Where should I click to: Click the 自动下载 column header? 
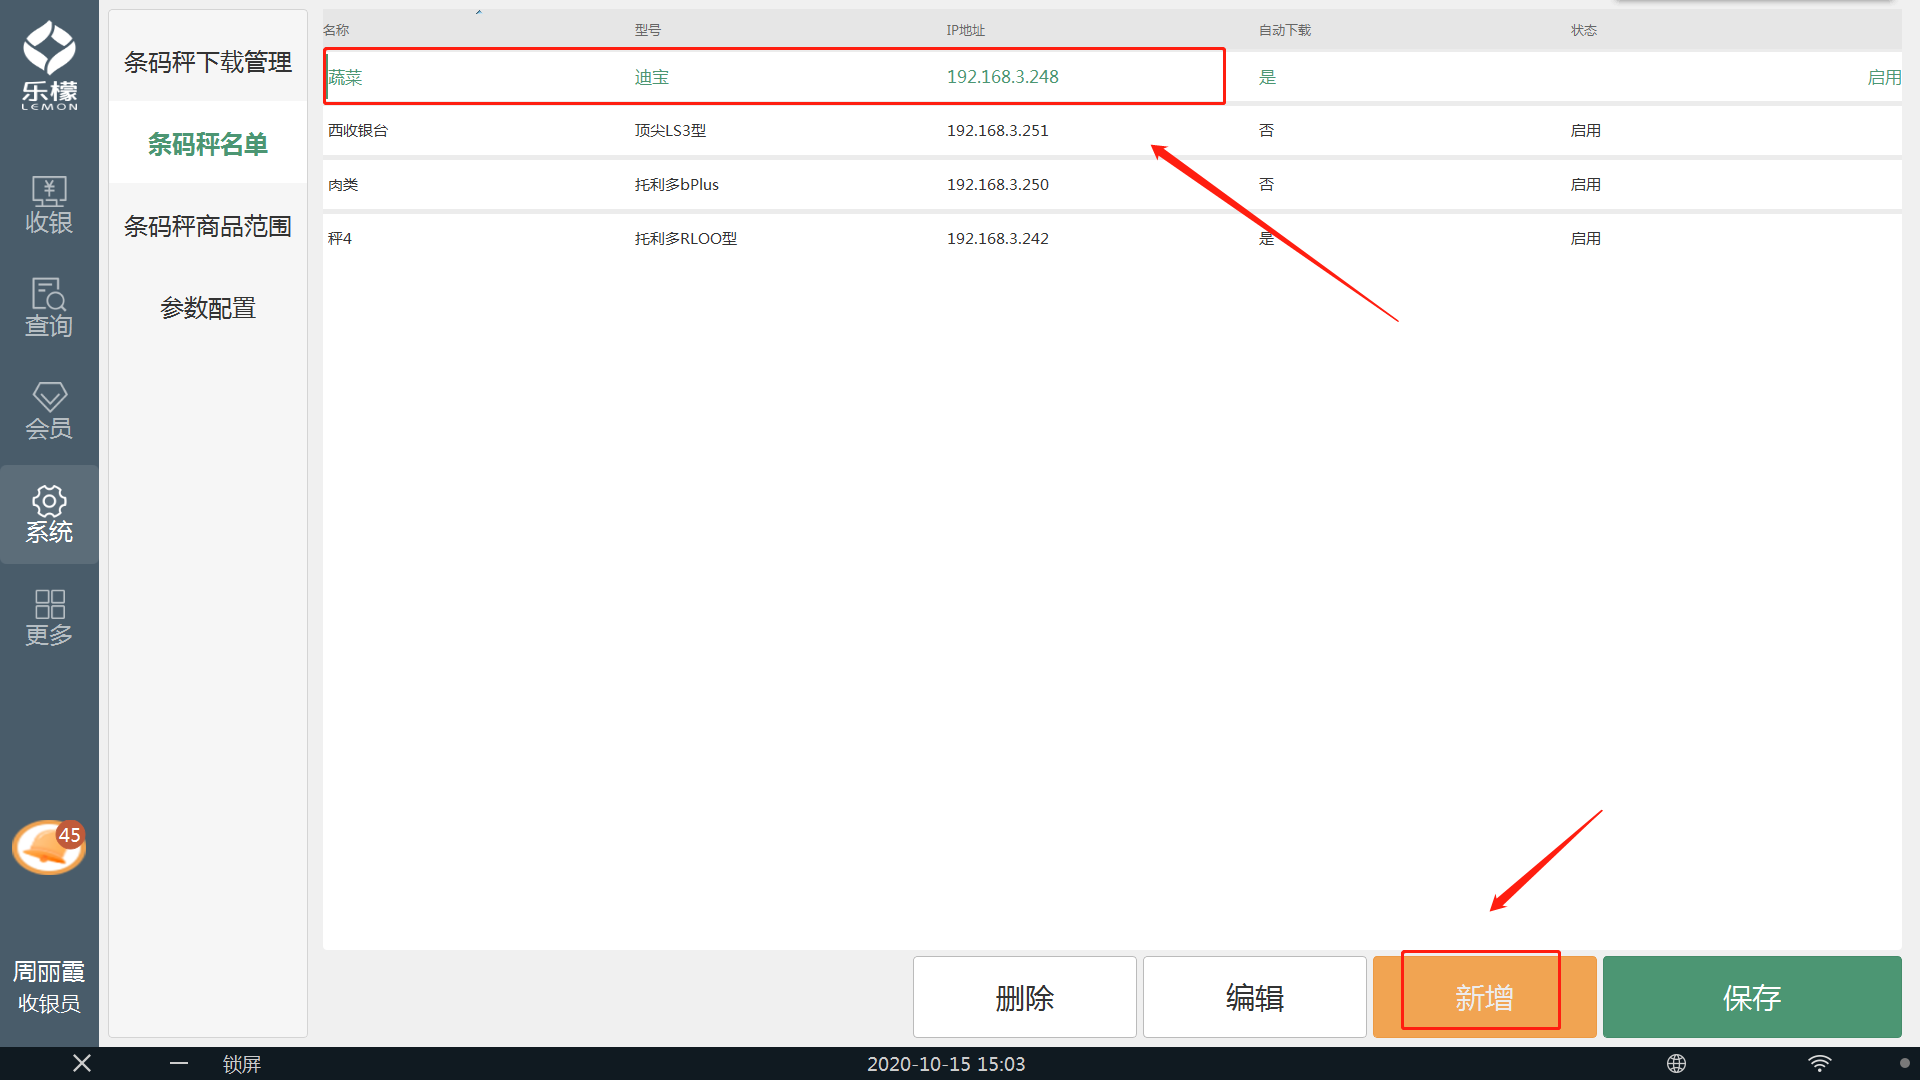(1284, 30)
